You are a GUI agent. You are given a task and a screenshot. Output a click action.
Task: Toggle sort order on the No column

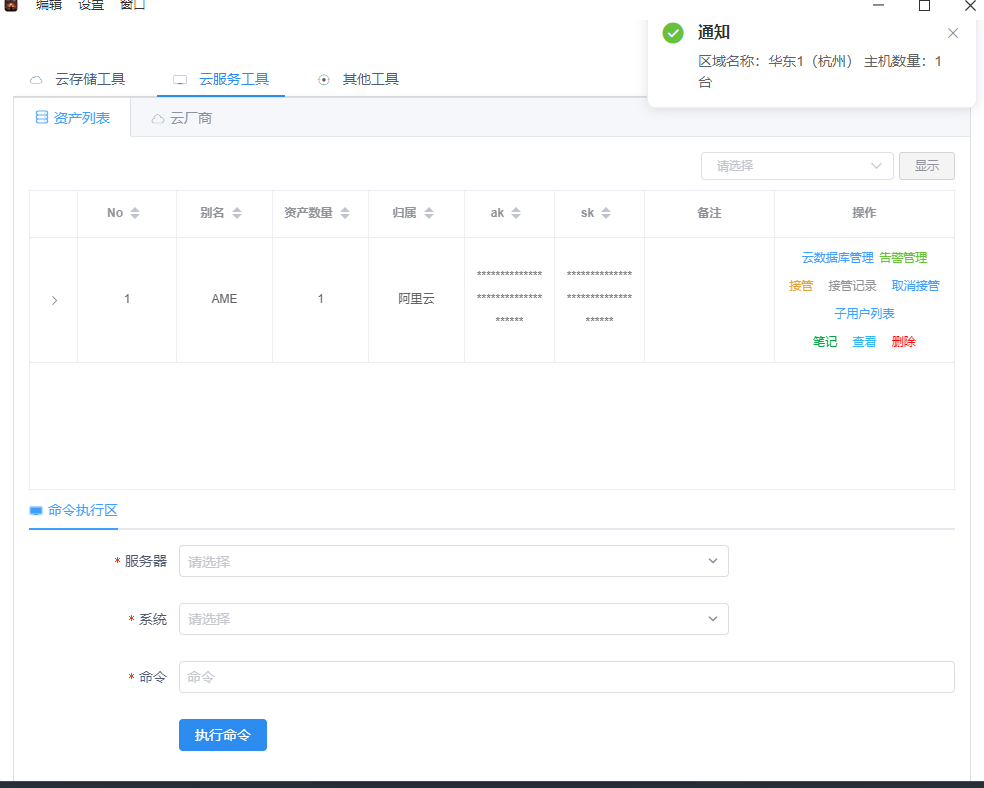[137, 213]
